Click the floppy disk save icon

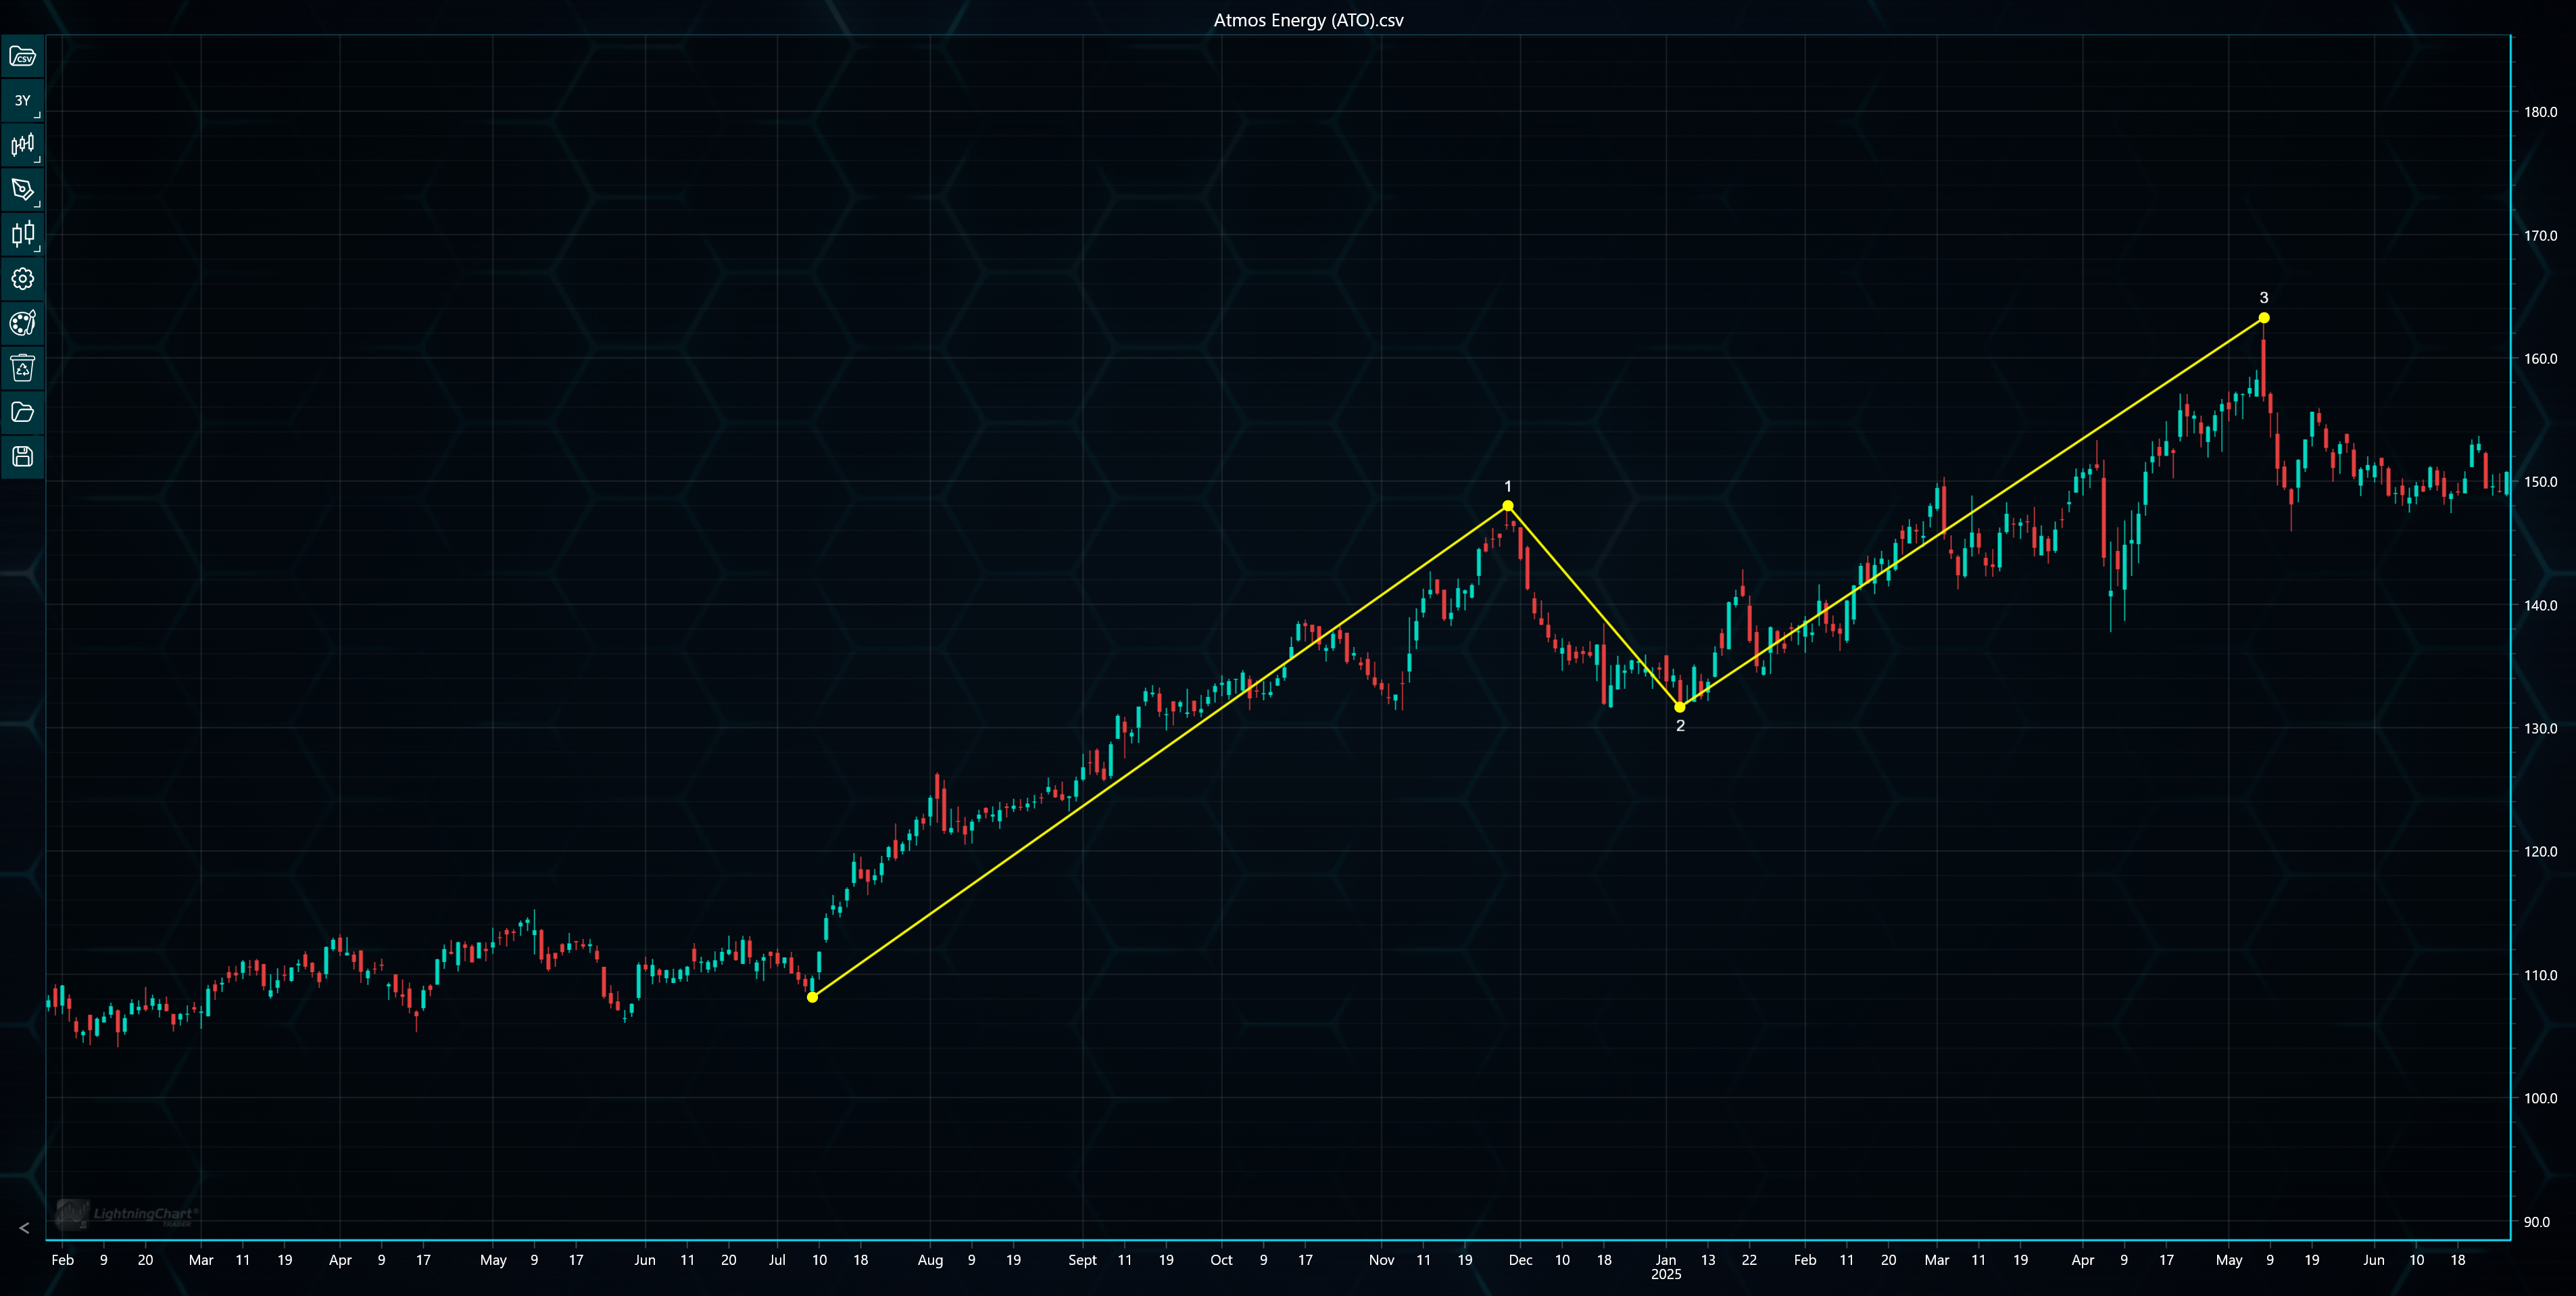[x=22, y=457]
